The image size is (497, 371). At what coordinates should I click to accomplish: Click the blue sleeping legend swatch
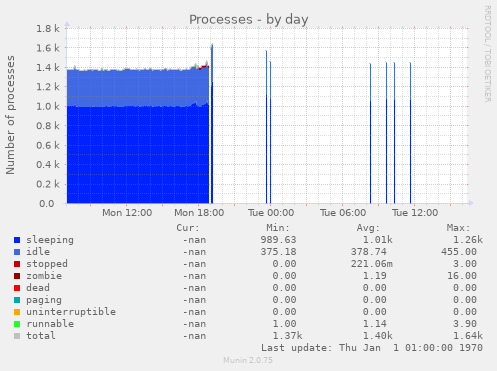coord(17,240)
